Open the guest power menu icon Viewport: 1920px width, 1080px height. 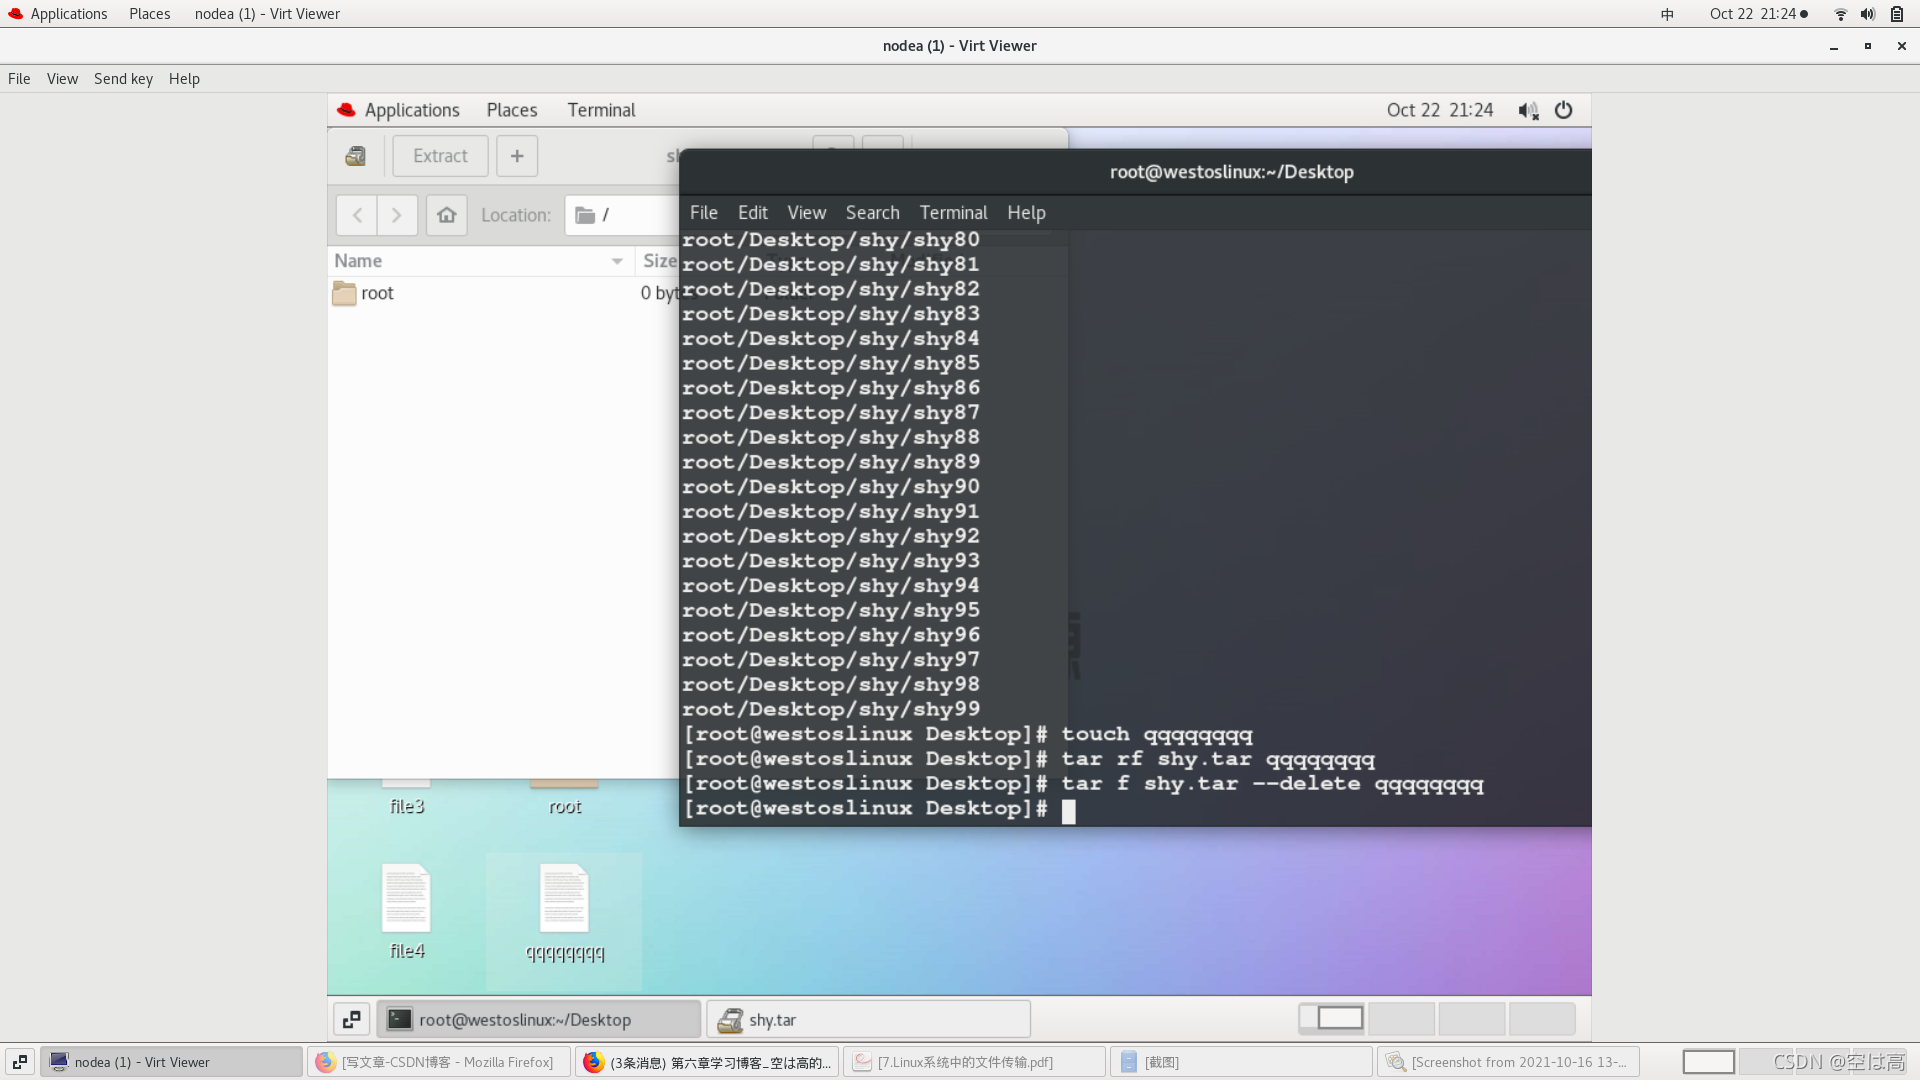(1564, 110)
